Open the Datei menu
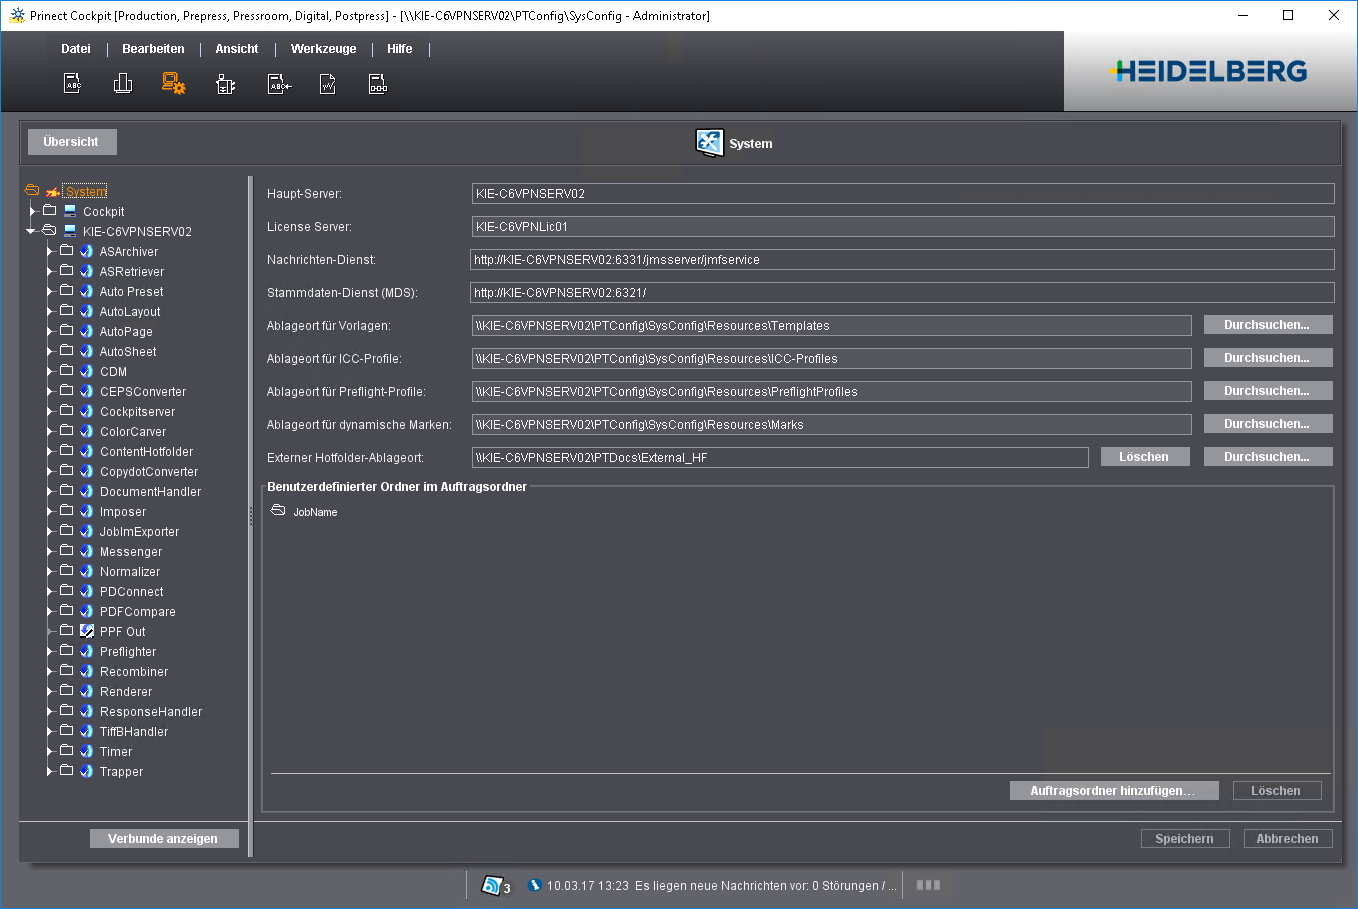Image resolution: width=1358 pixels, height=909 pixels. coord(76,49)
